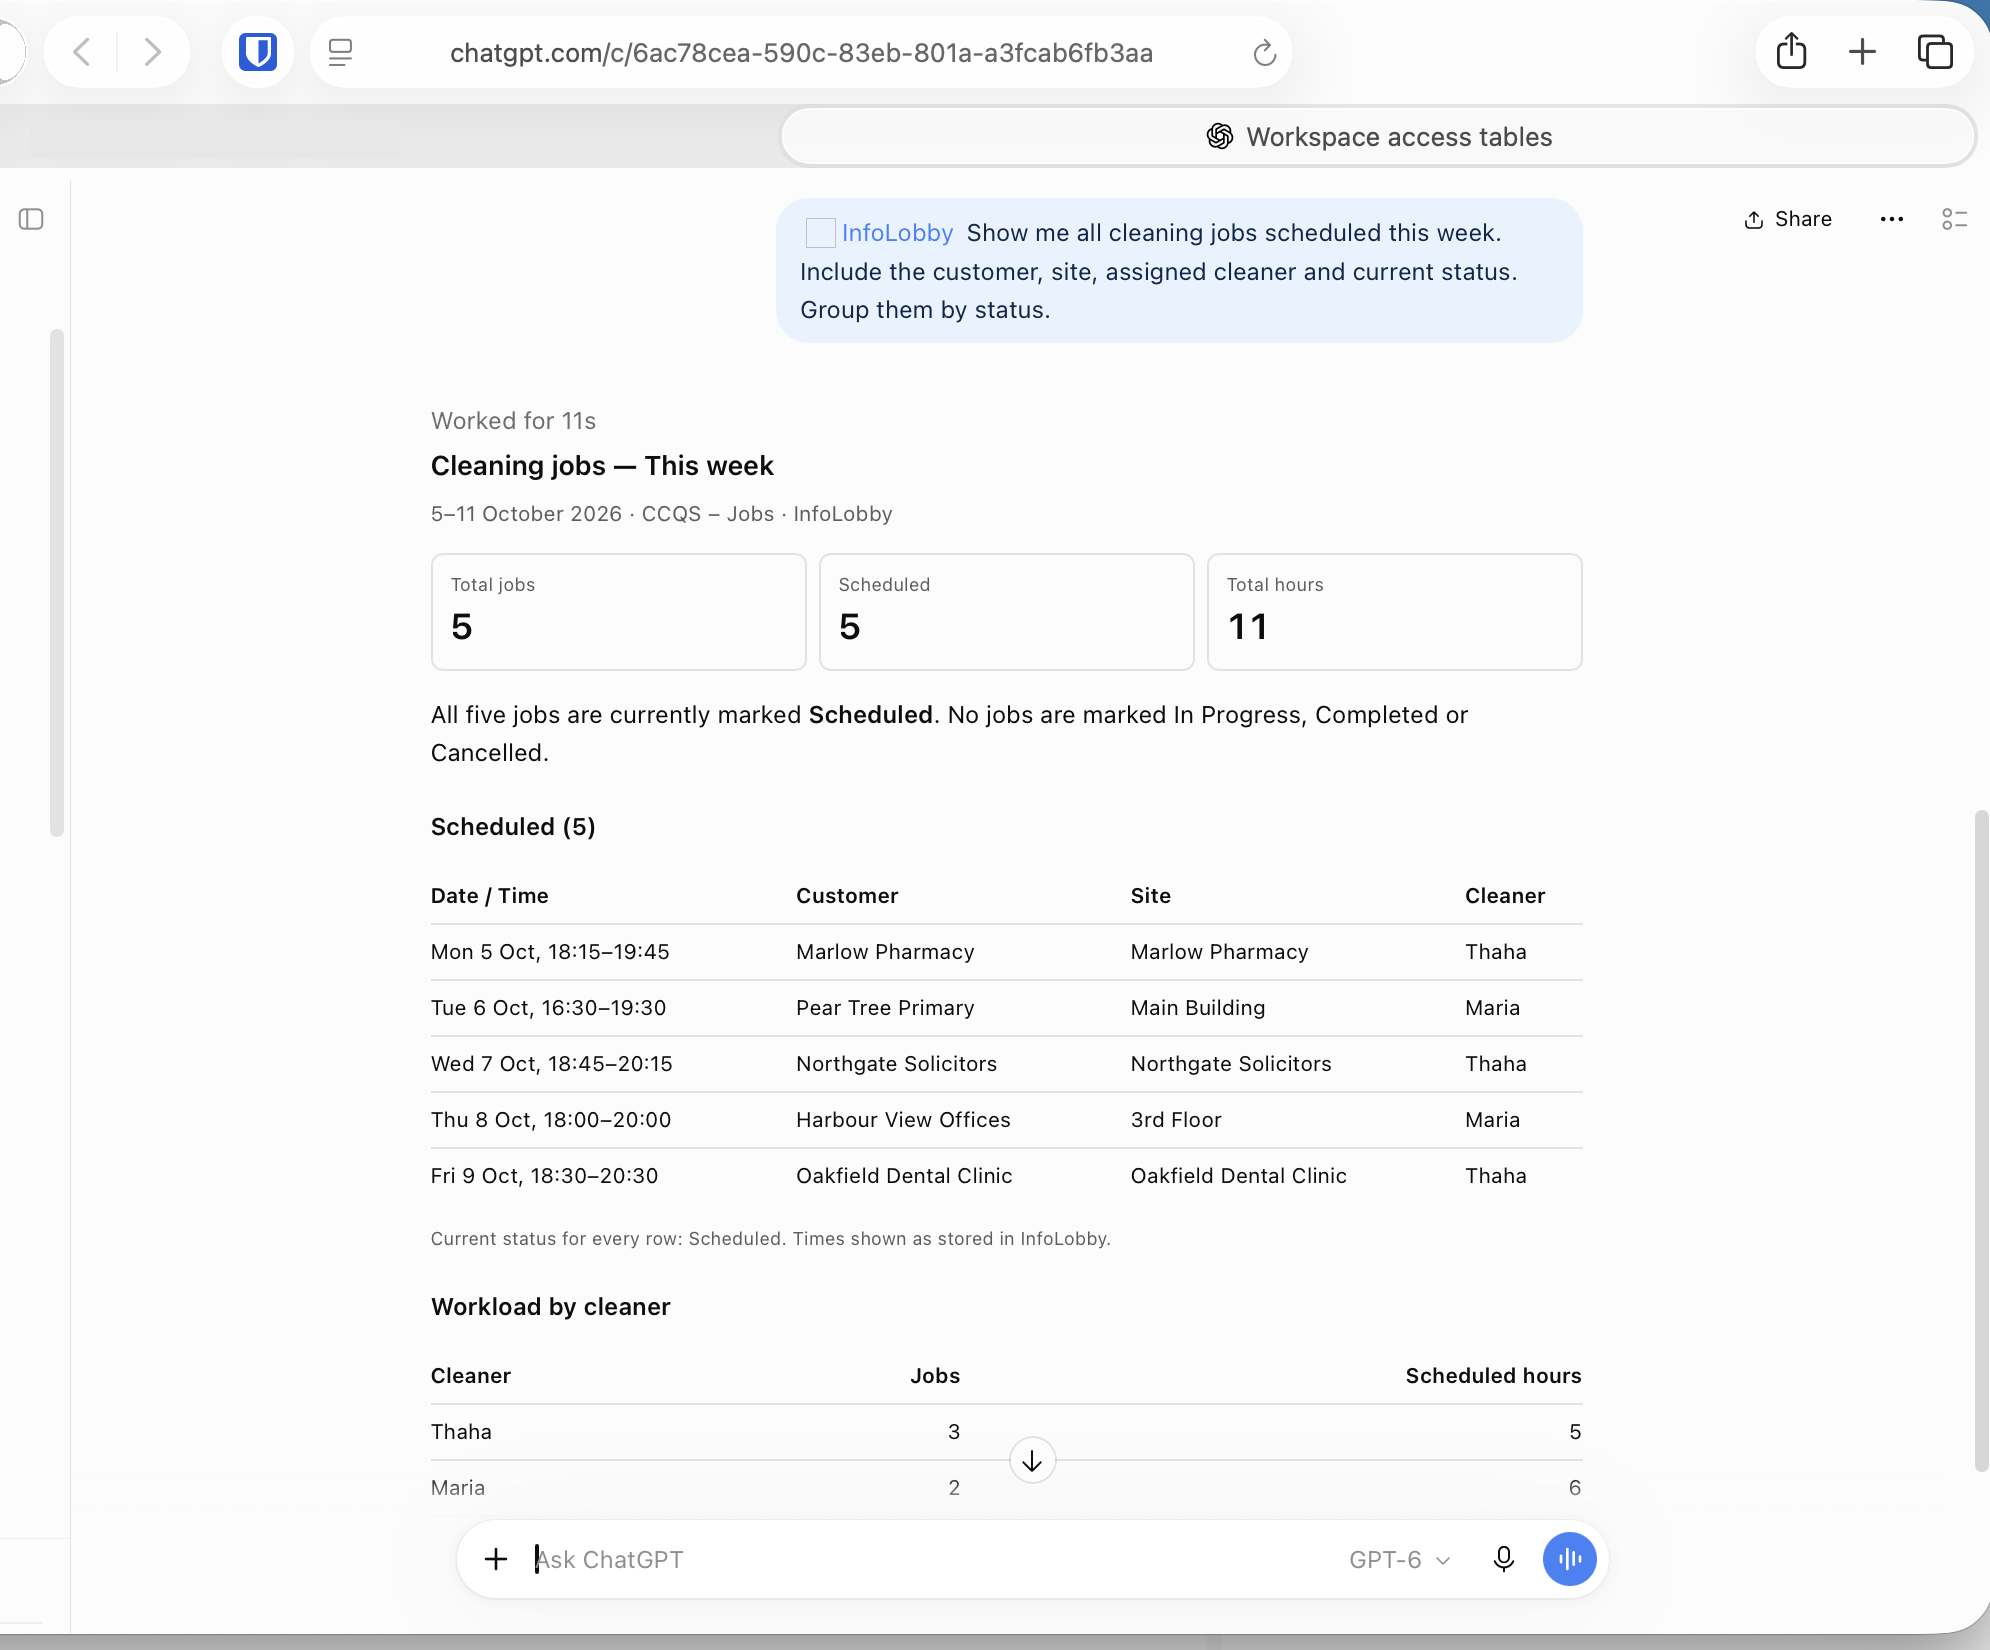This screenshot has height=1650, width=1990.
Task: Select the Customer 'Oakfield Dental Clinic' cell
Action: coord(904,1176)
